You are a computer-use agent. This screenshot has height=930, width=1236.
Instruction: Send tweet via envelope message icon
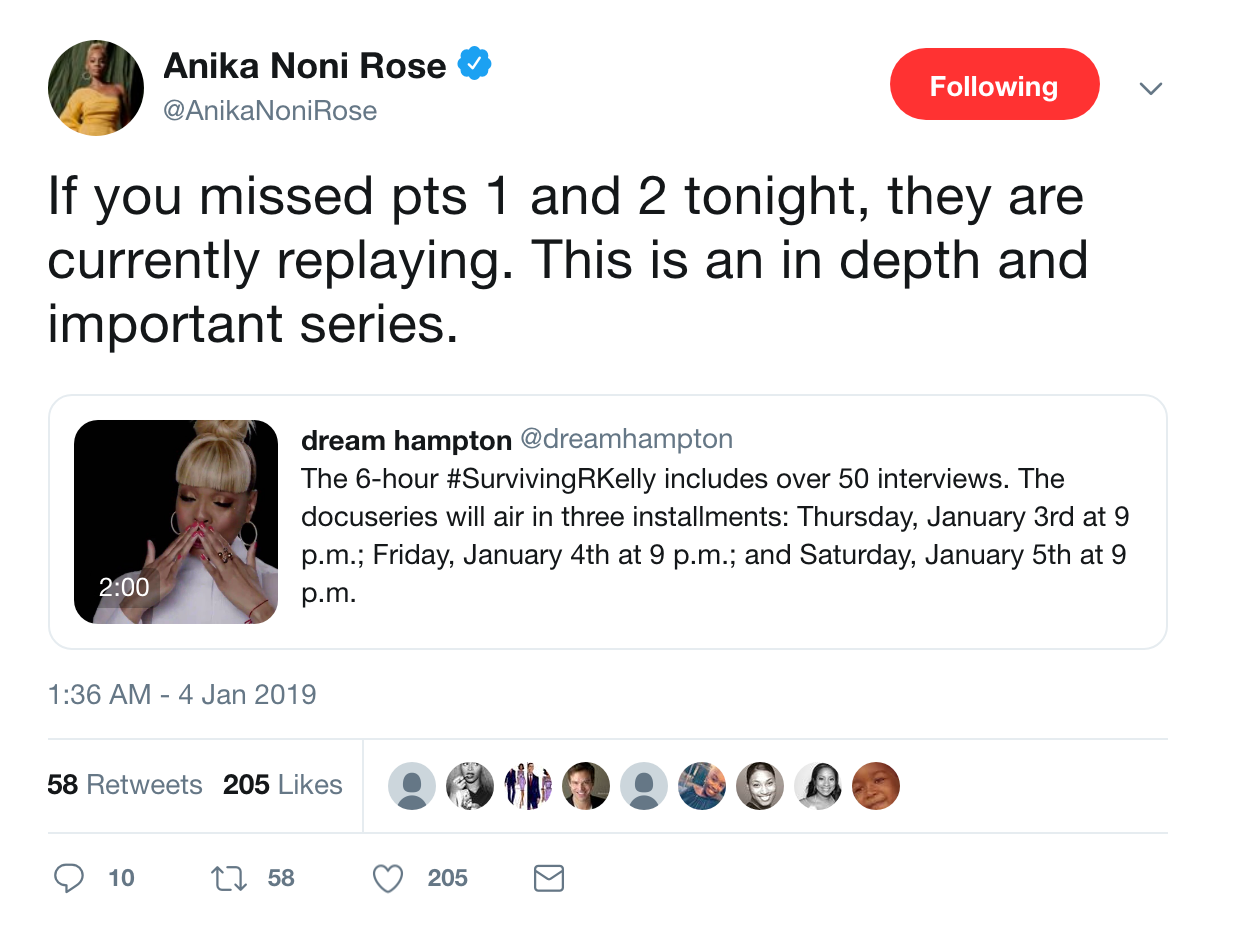(x=549, y=878)
